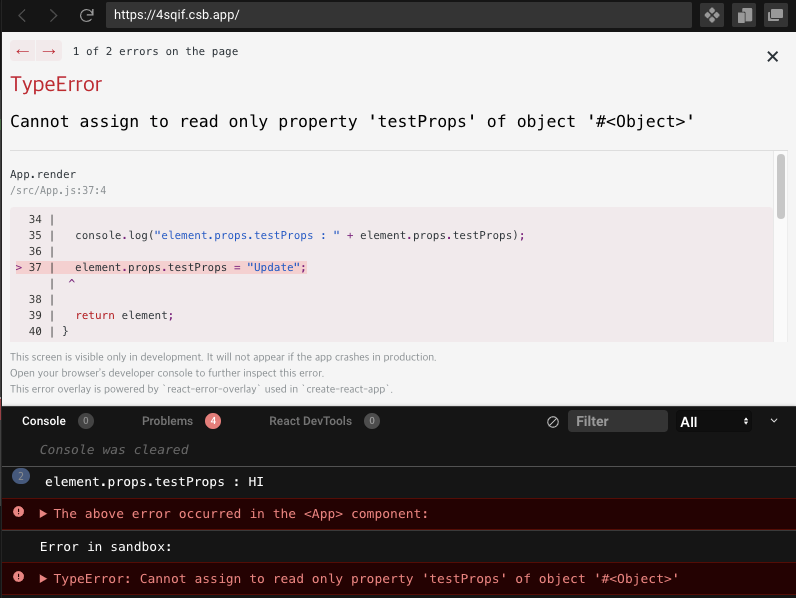
Task: Clear the console with the circle-slash icon
Action: click(553, 422)
